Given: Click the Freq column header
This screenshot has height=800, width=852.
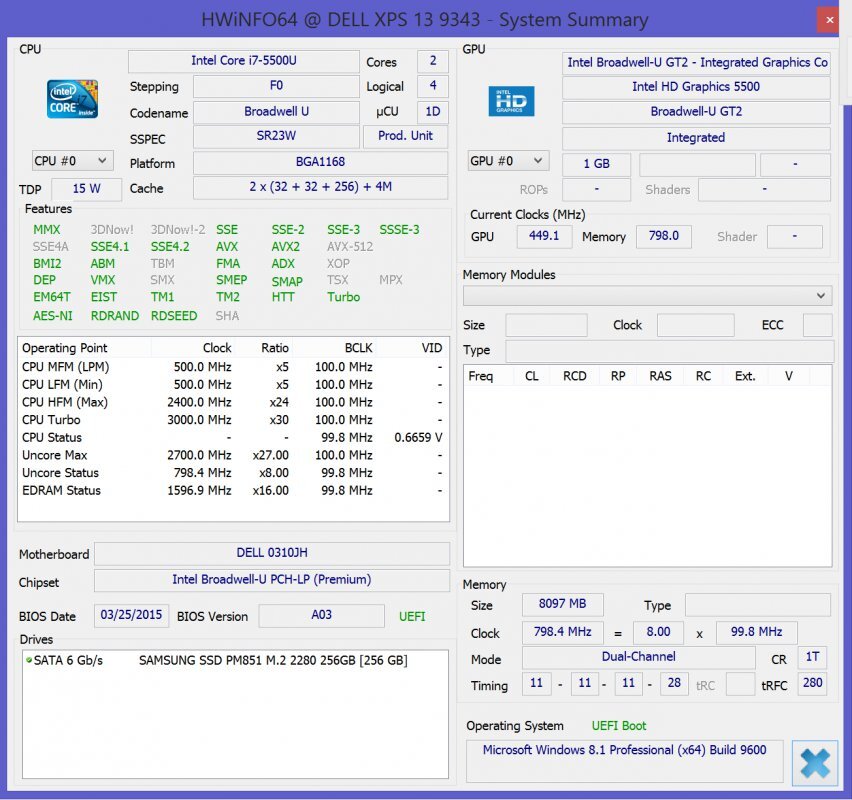Looking at the screenshot, I should click(481, 376).
